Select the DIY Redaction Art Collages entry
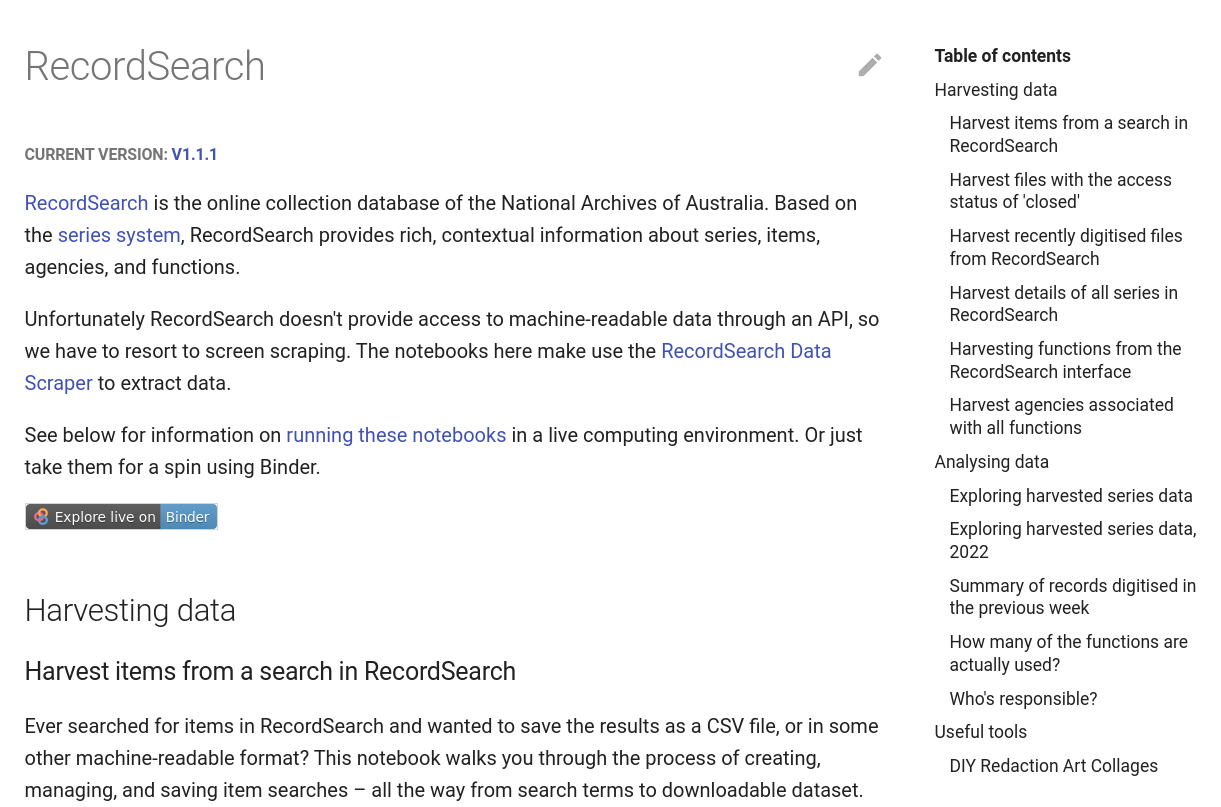Screen dimensions: 1221x807 click(x=1053, y=766)
